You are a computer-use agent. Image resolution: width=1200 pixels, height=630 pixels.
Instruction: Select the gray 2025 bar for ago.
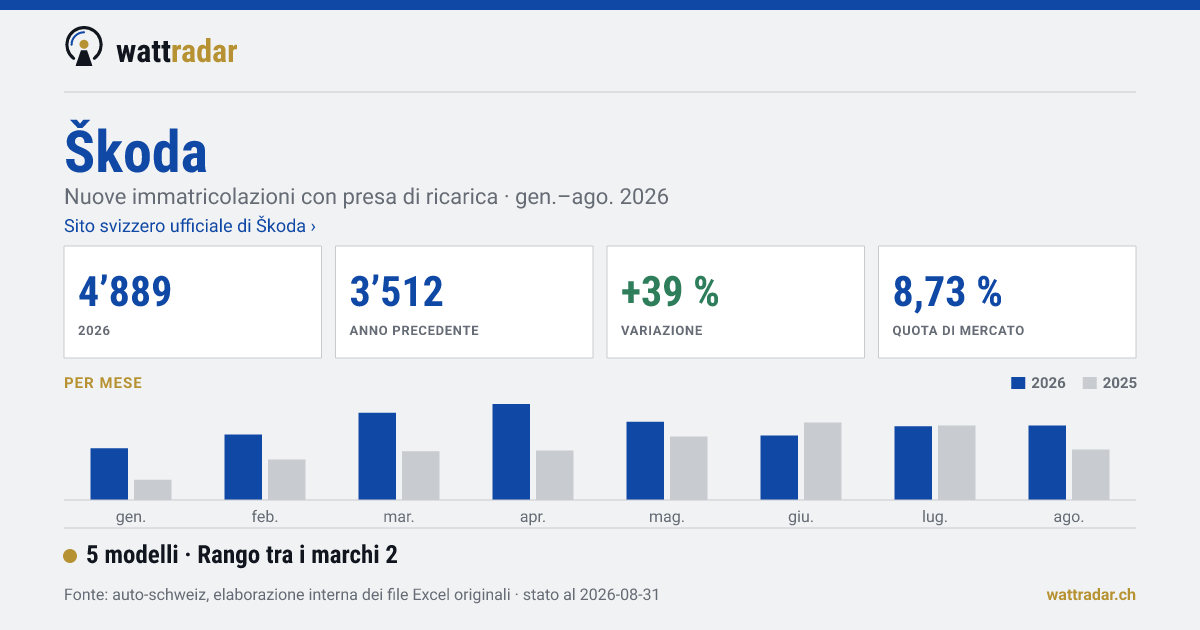(x=1091, y=475)
